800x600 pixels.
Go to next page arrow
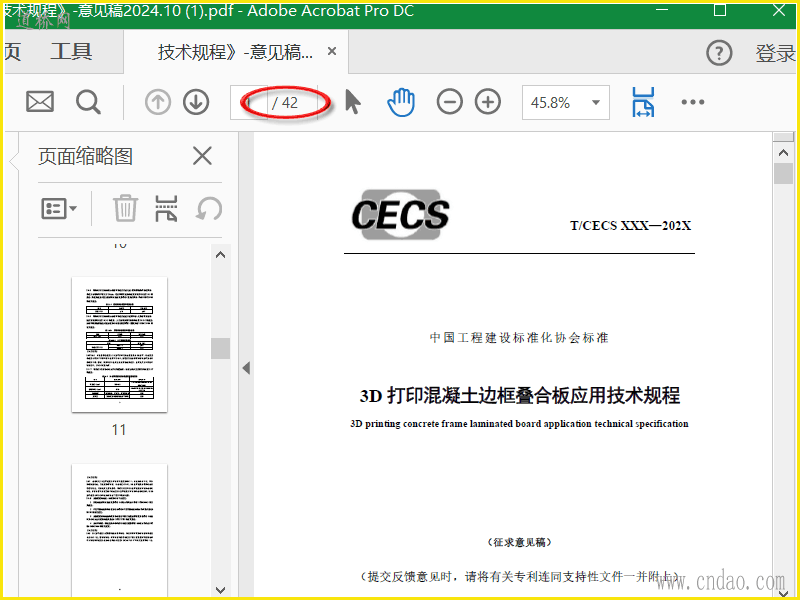[196, 102]
